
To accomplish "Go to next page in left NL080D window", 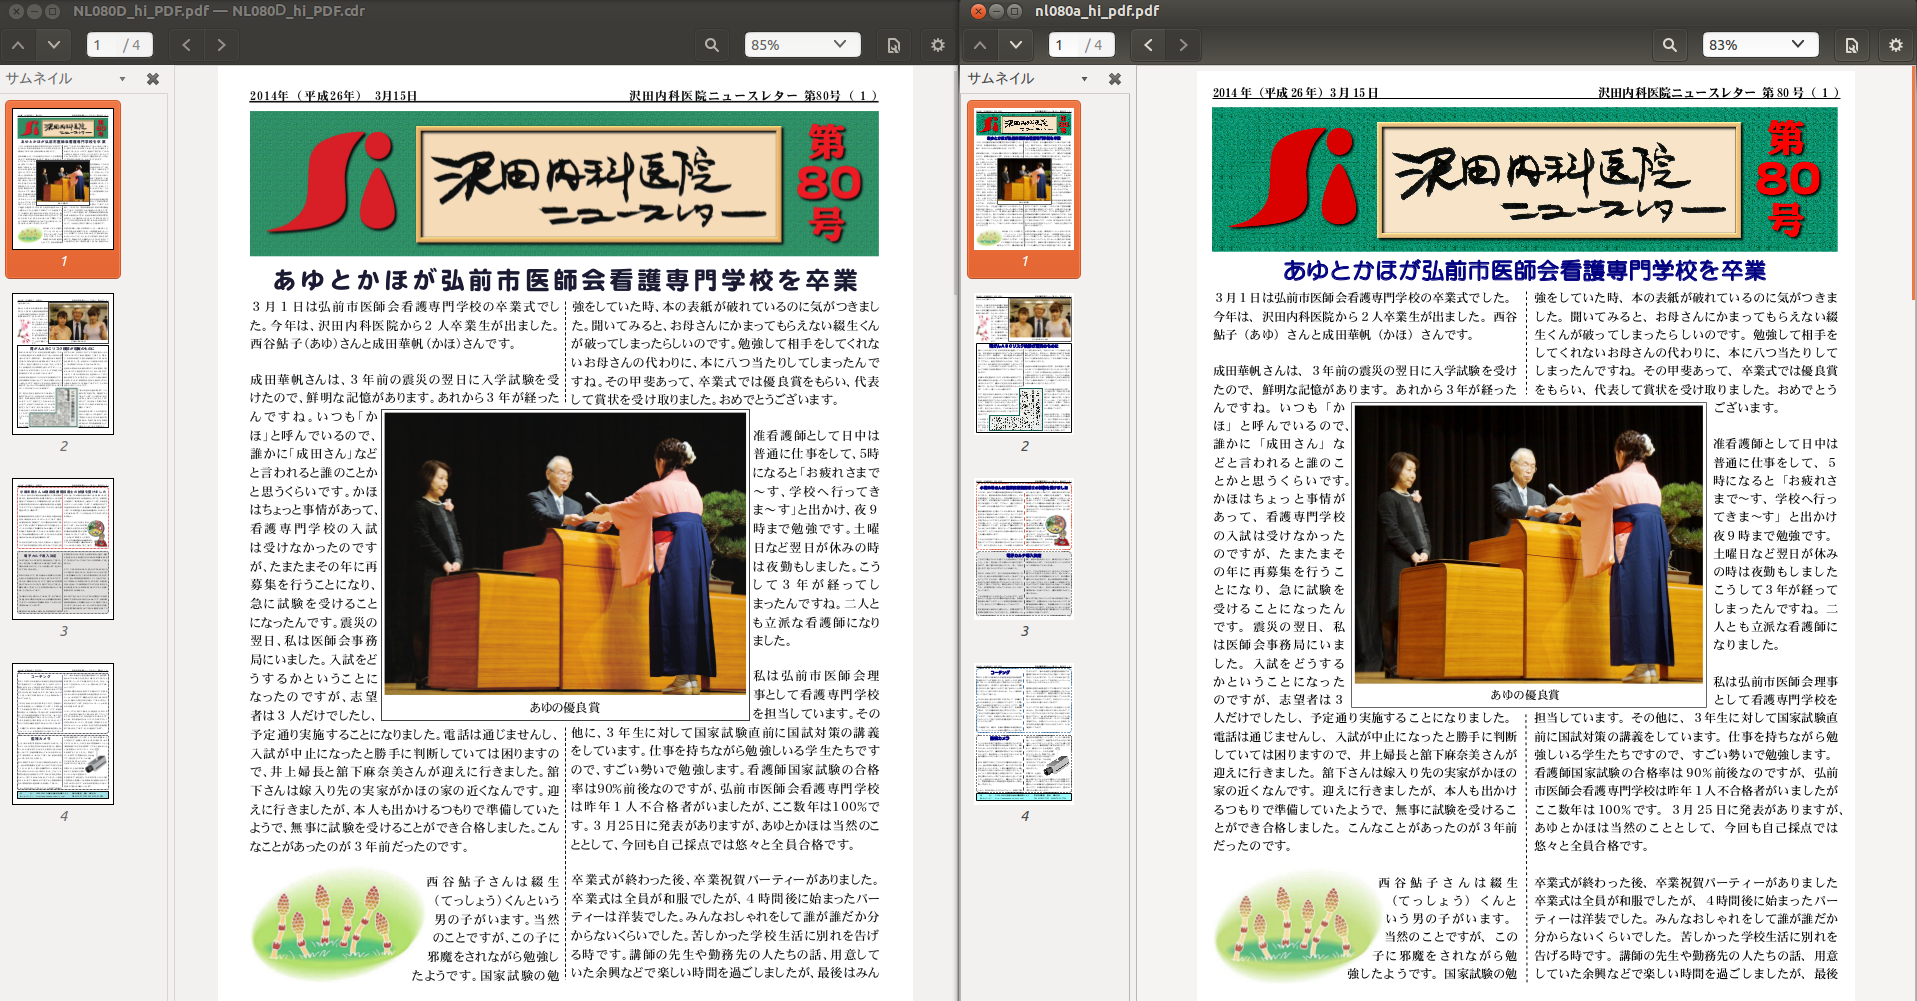I will coord(54,45).
